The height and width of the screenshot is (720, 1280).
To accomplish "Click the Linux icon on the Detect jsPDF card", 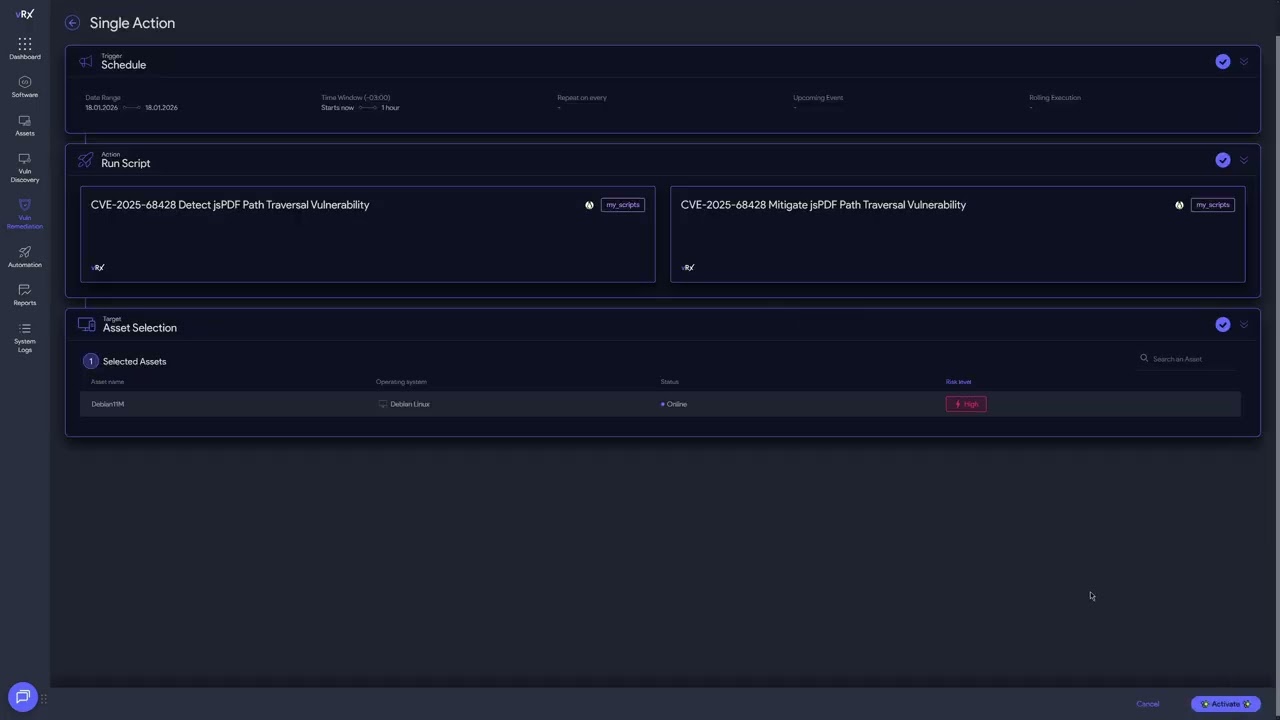I will click(589, 205).
